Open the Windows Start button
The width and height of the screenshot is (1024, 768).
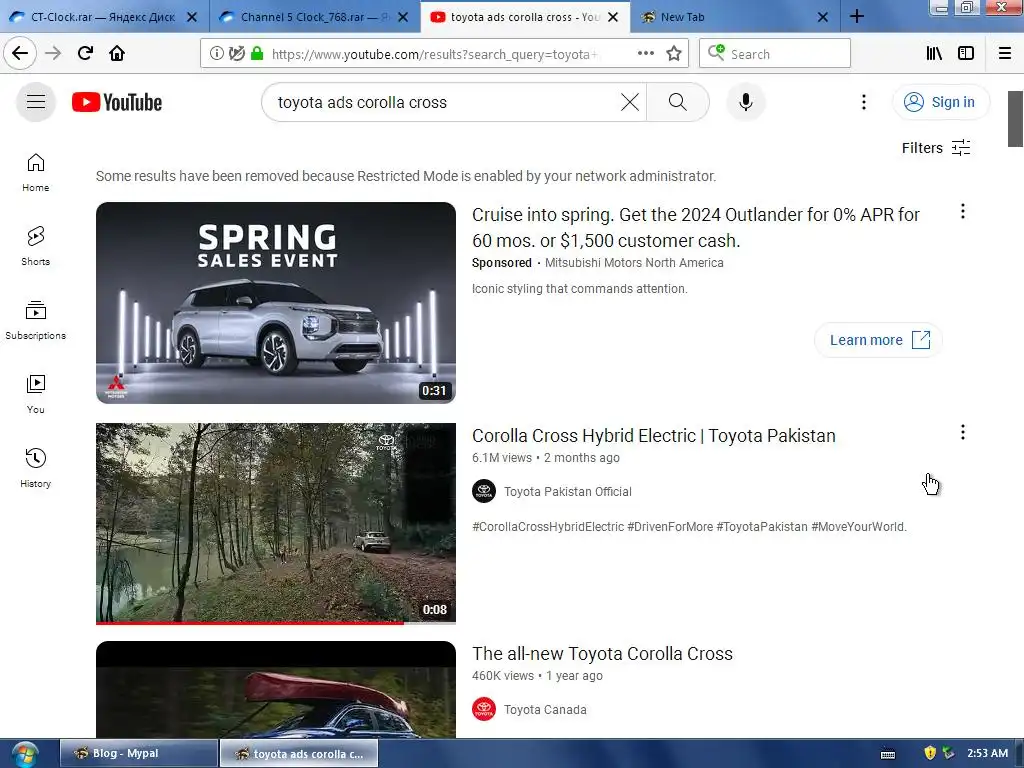(23, 755)
